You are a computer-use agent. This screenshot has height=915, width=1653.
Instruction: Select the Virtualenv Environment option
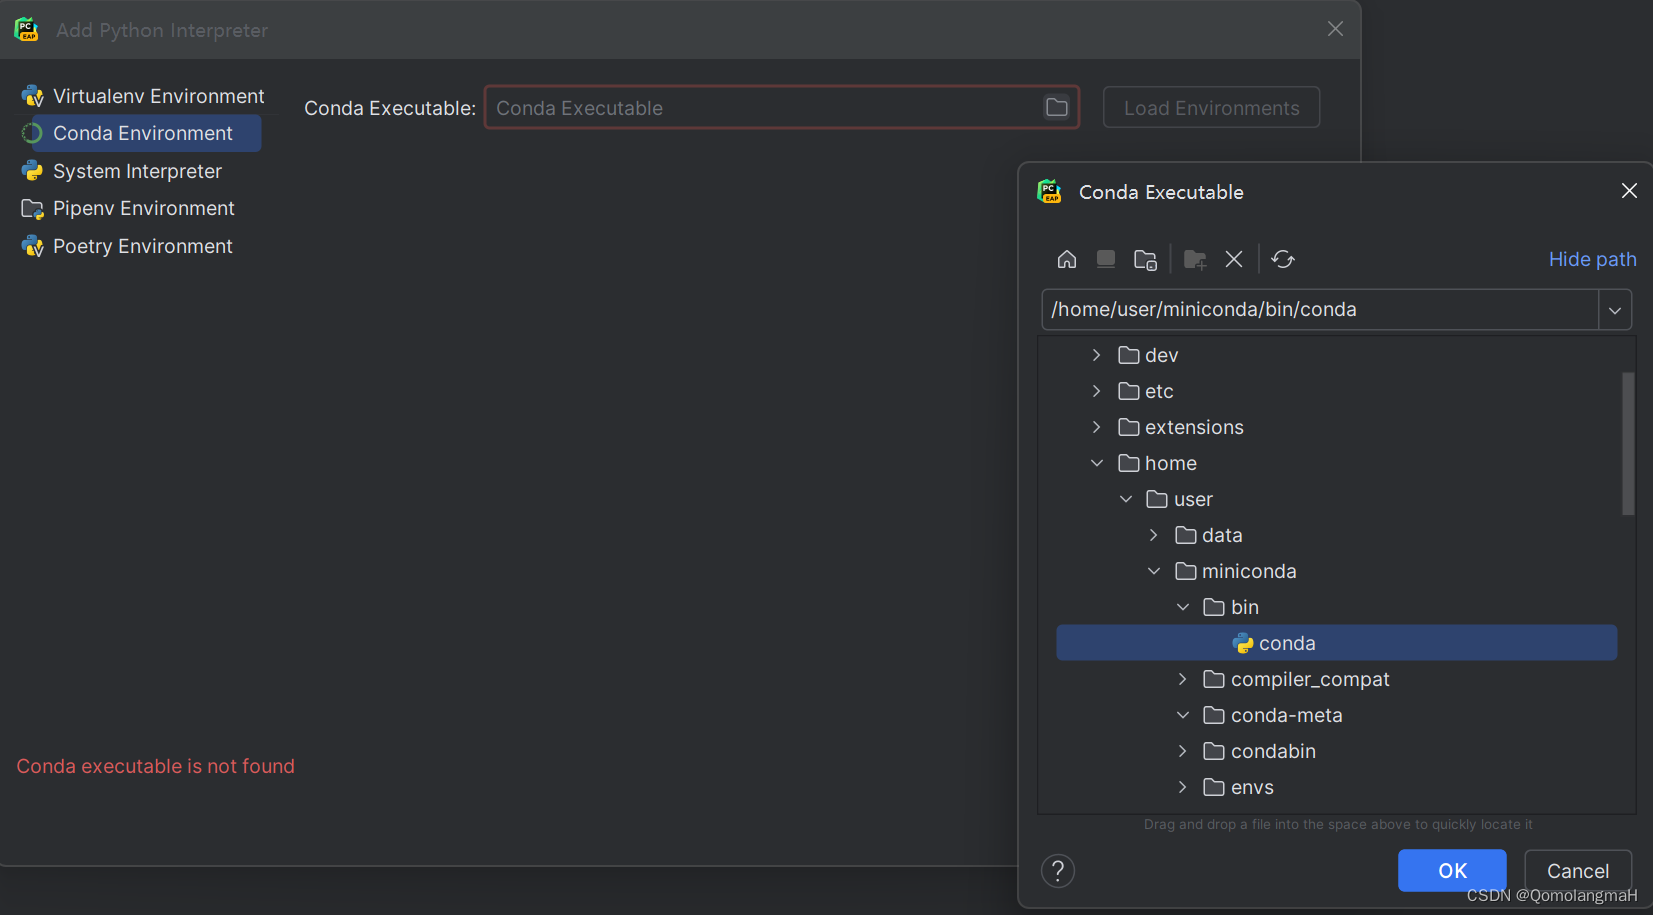[x=158, y=95]
